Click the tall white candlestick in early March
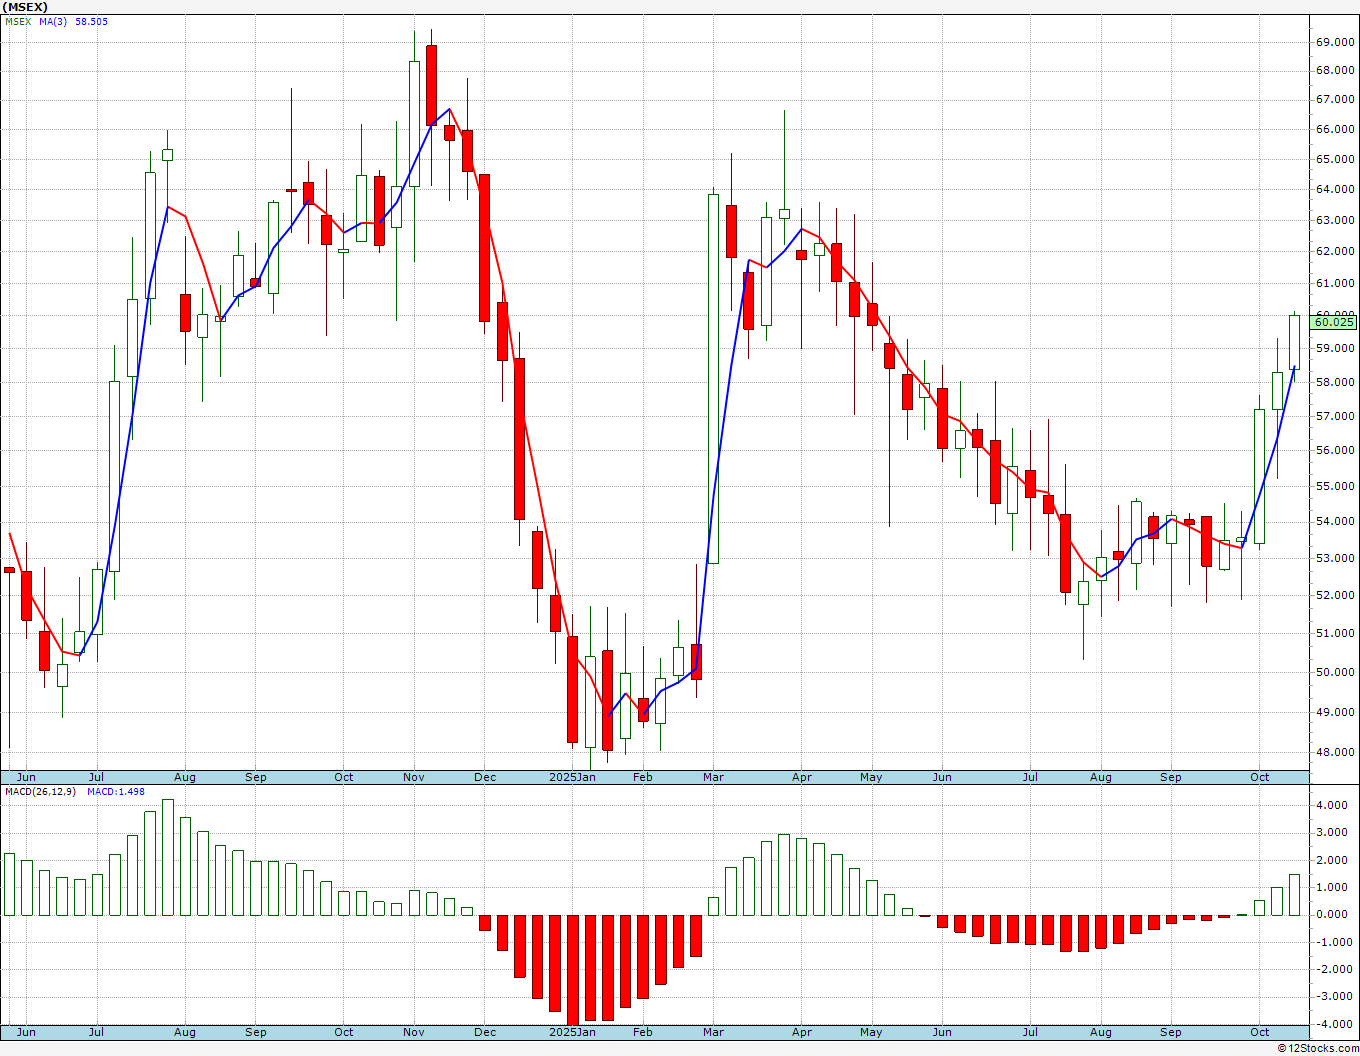The width and height of the screenshot is (1360, 1056). pos(713,378)
